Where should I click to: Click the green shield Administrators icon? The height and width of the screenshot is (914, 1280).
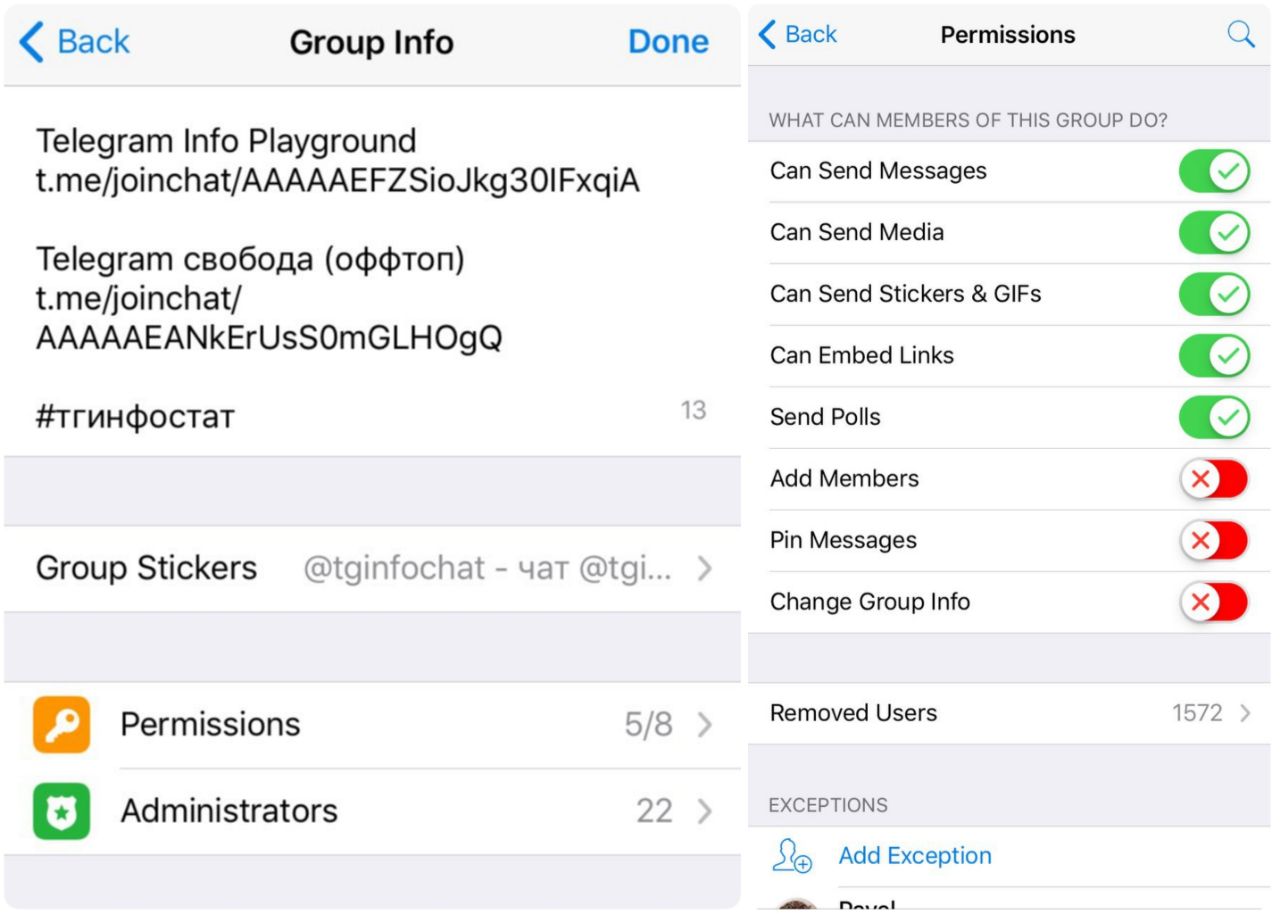(61, 811)
